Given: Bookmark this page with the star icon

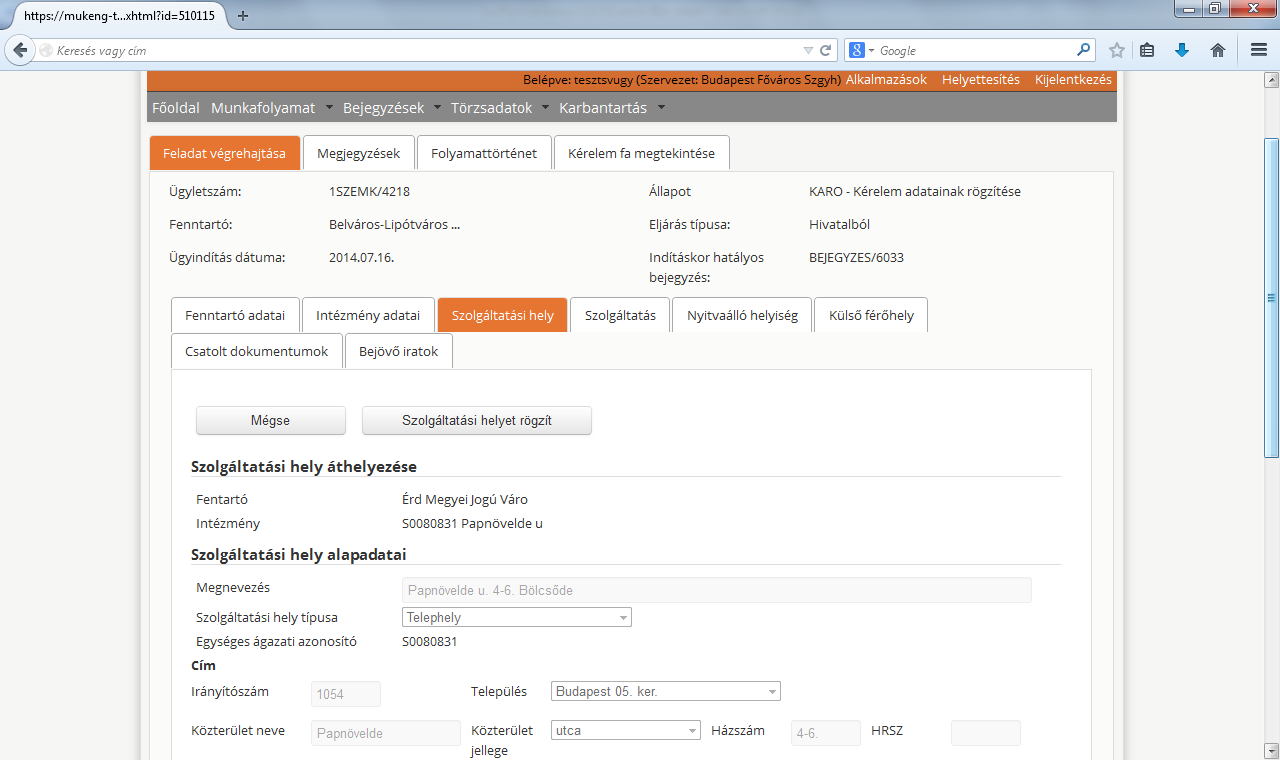Looking at the screenshot, I should [x=1117, y=50].
